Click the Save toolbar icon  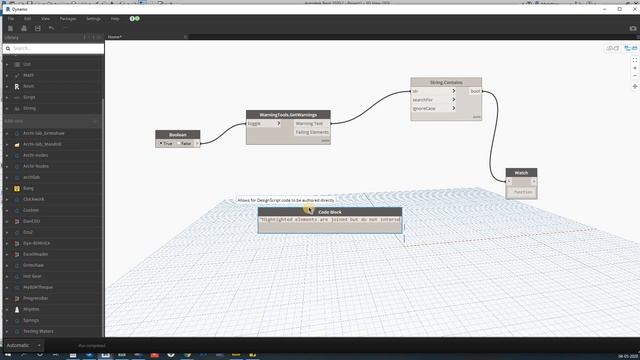[x=38, y=28]
